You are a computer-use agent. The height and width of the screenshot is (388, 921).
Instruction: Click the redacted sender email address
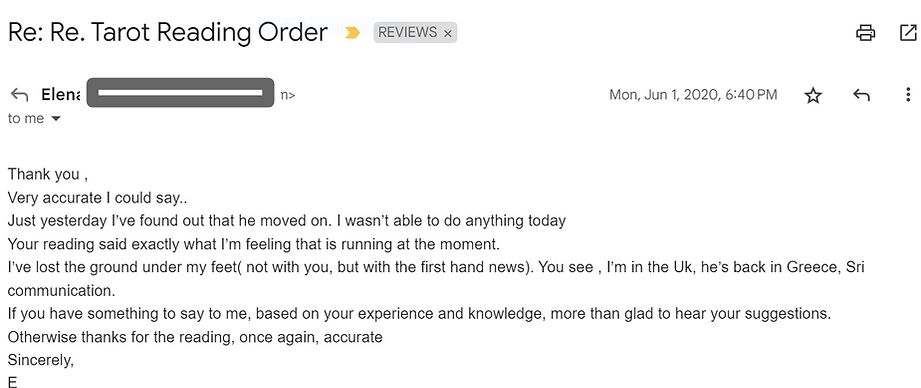point(180,93)
